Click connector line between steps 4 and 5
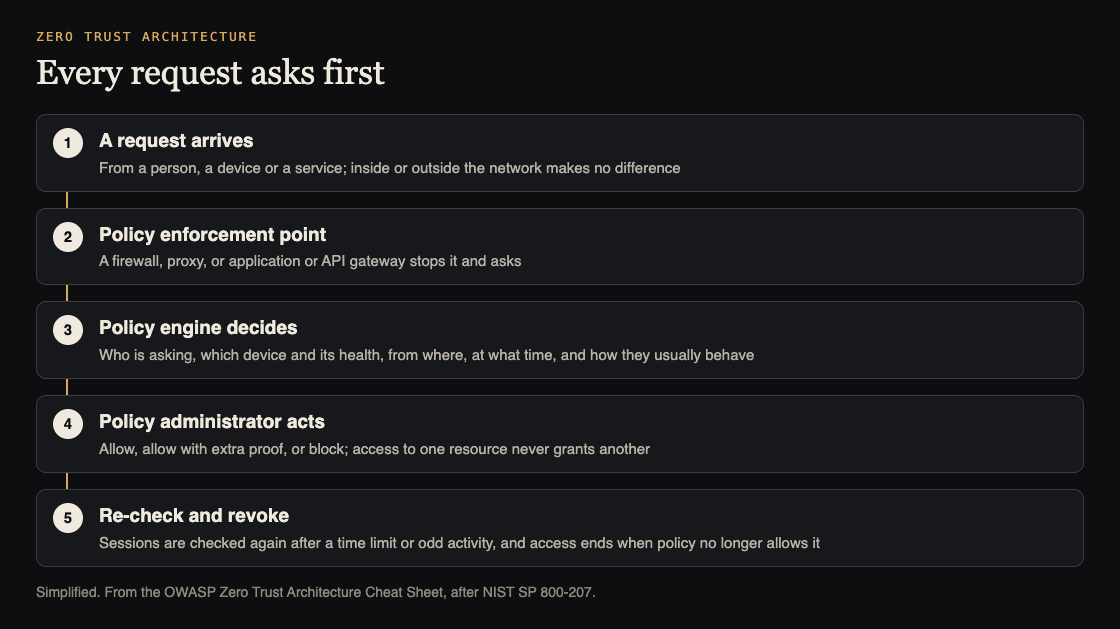The height and width of the screenshot is (629, 1120). tap(67, 481)
